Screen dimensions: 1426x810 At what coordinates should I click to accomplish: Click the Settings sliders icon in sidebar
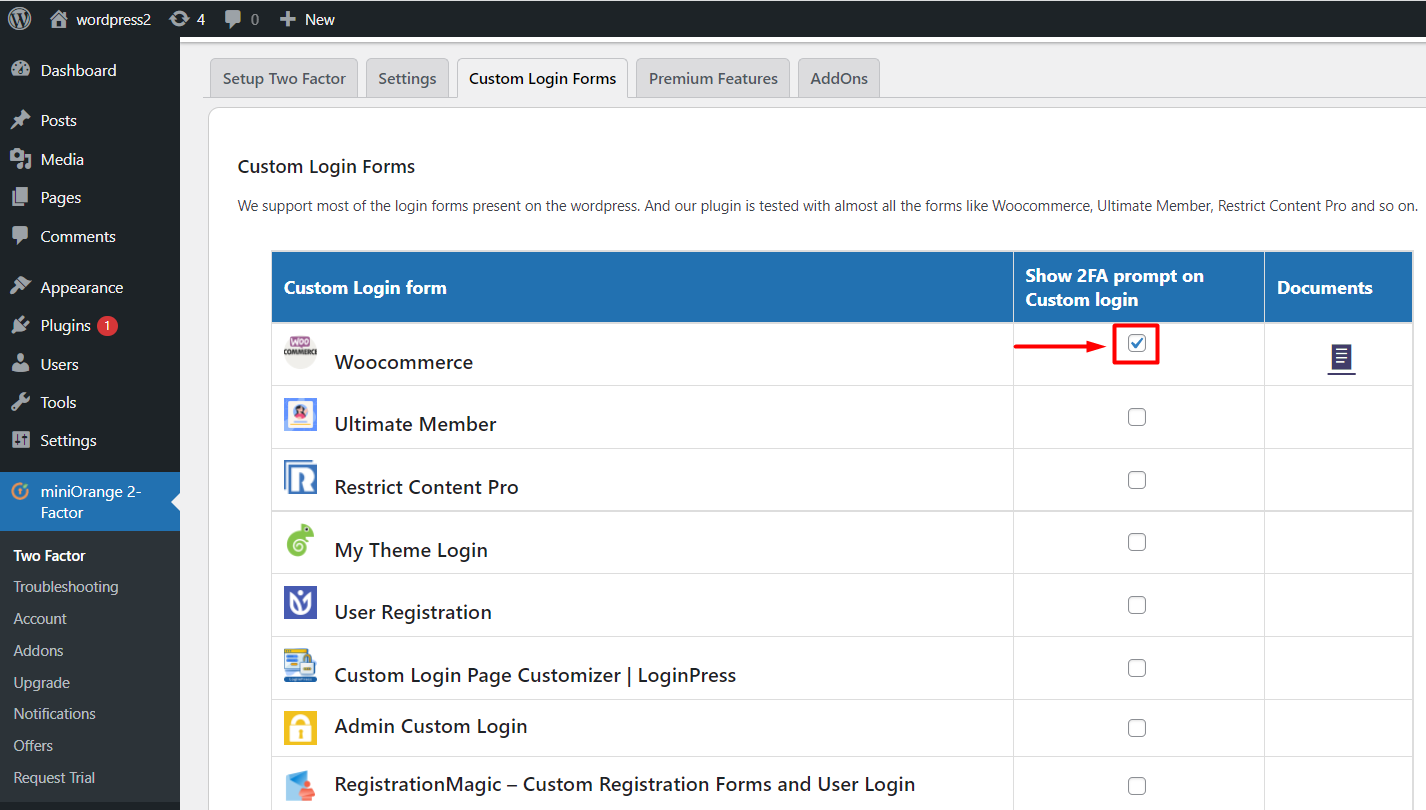[20, 440]
